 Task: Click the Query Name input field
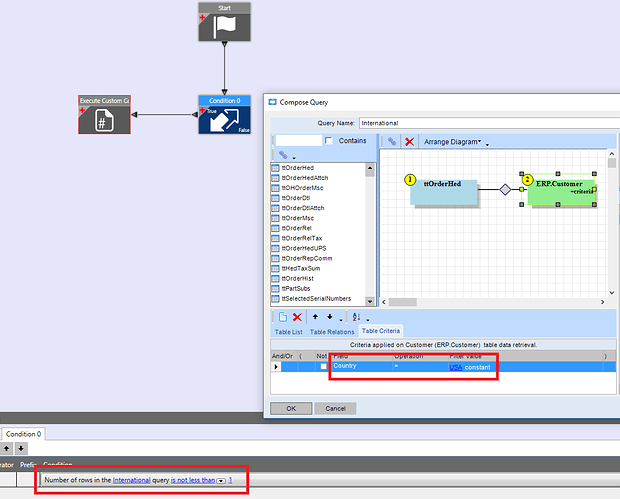tap(489, 123)
